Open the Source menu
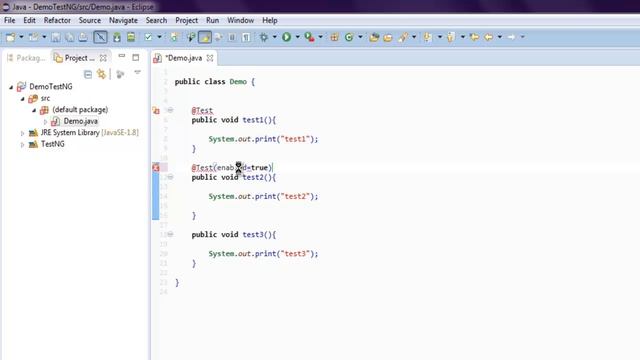 pos(90,20)
